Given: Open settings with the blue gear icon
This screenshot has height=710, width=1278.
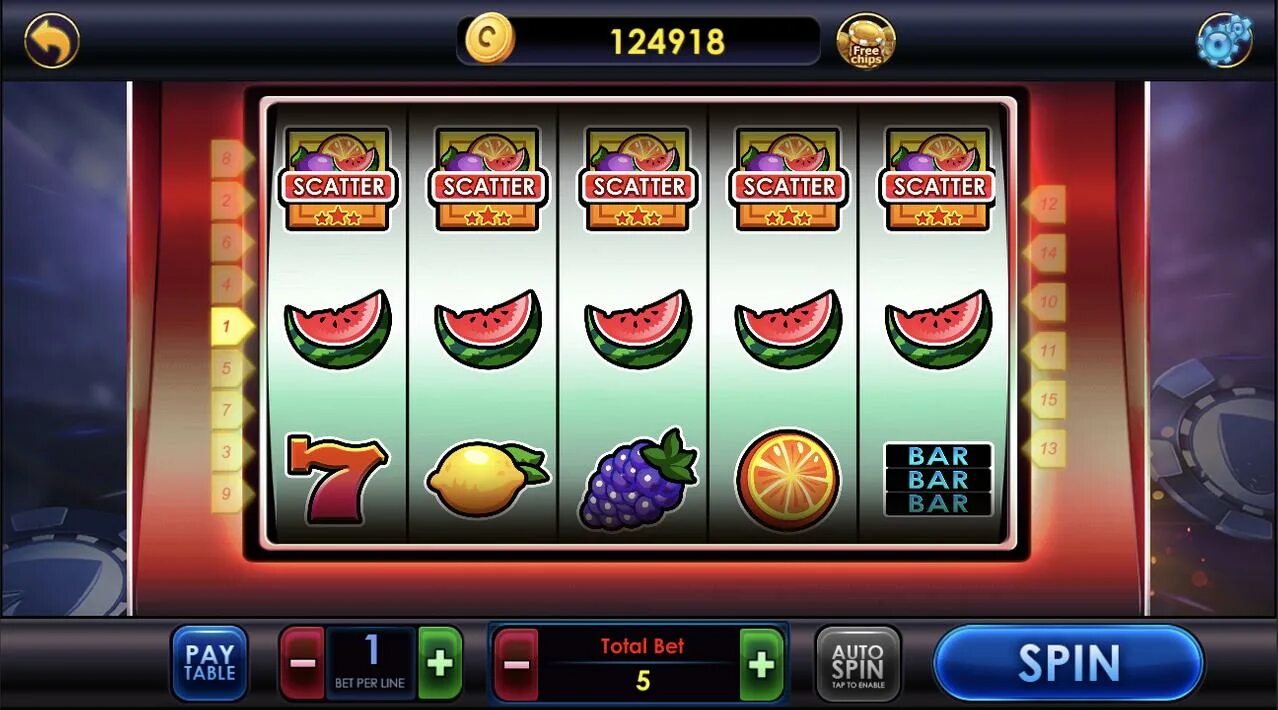Looking at the screenshot, I should [x=1224, y=40].
